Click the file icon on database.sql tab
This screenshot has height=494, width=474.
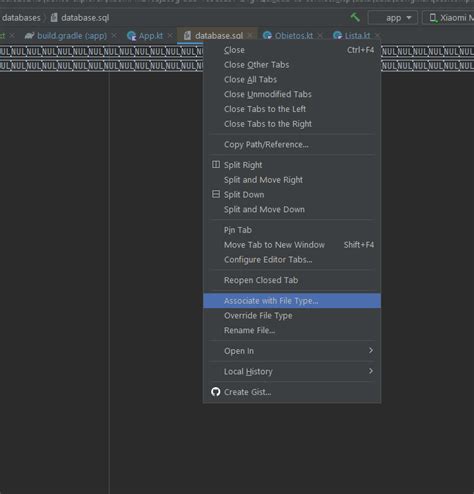[187, 35]
